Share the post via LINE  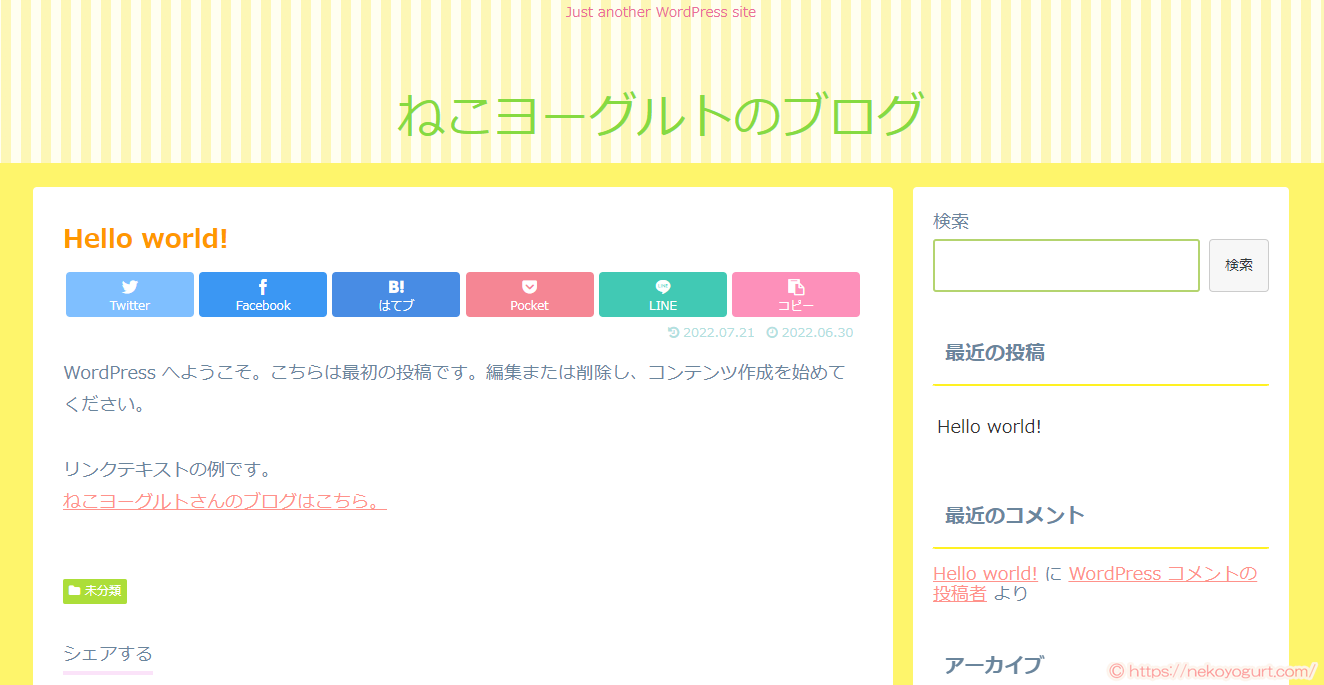662,294
